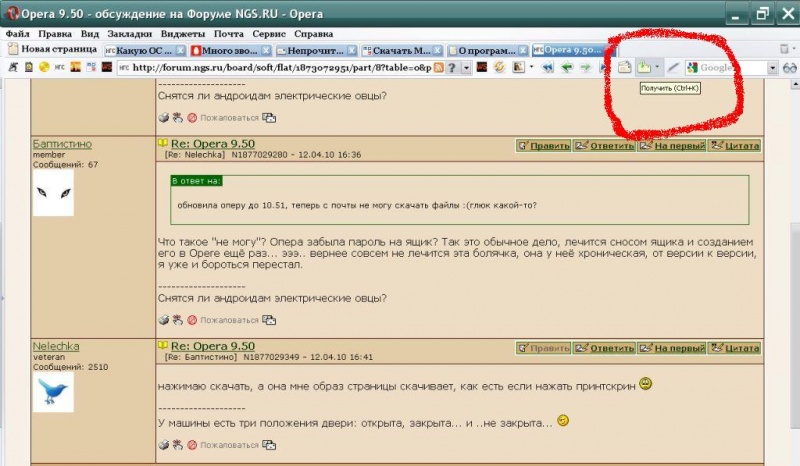
Task: Click the Nelechka blue bird avatar
Action: pos(53,391)
